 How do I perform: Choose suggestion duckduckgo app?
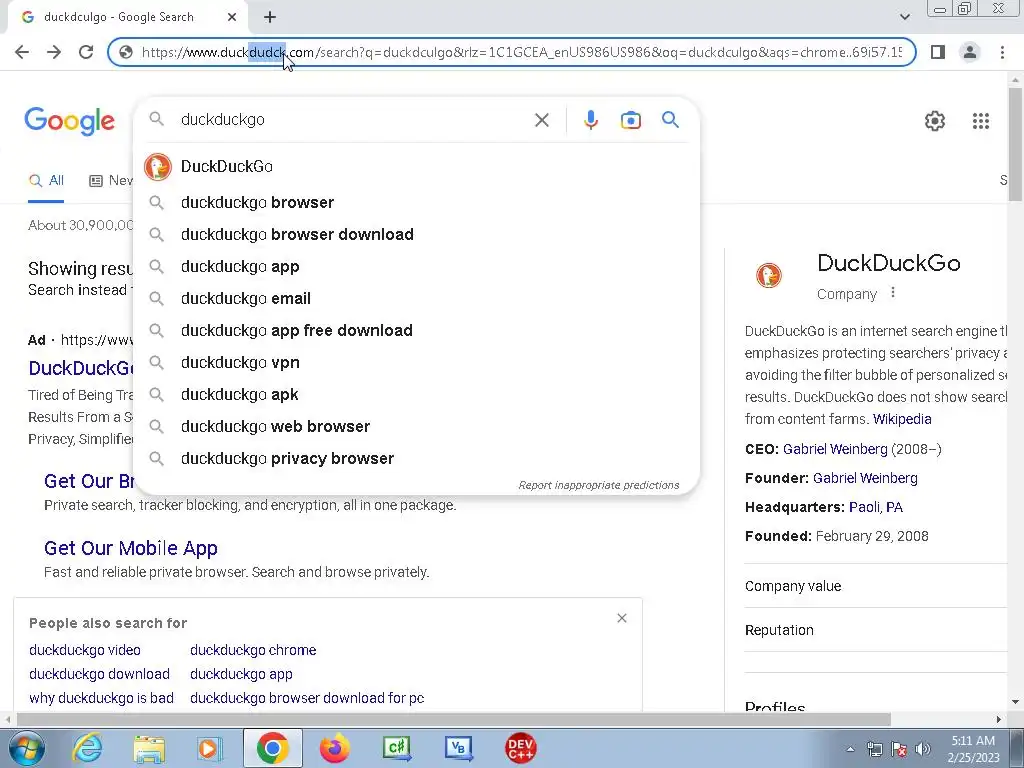tap(416, 266)
